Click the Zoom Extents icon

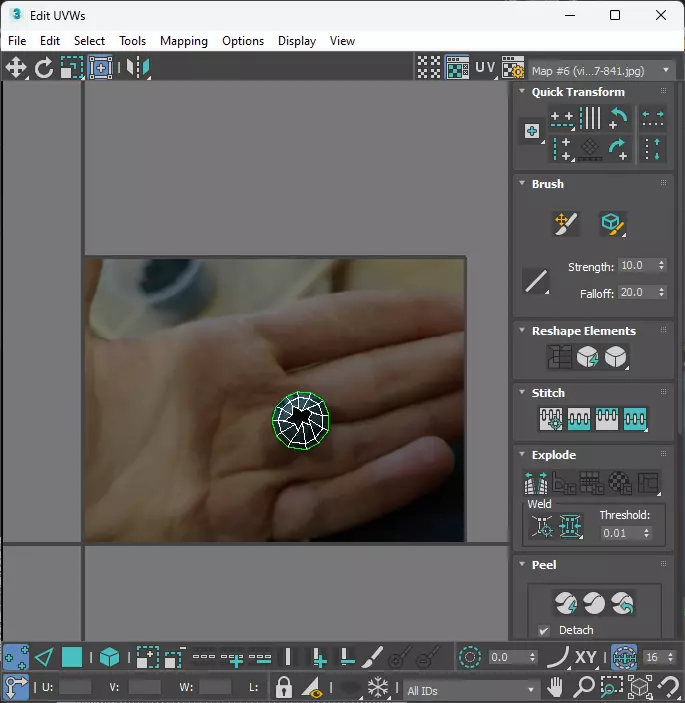[640, 686]
